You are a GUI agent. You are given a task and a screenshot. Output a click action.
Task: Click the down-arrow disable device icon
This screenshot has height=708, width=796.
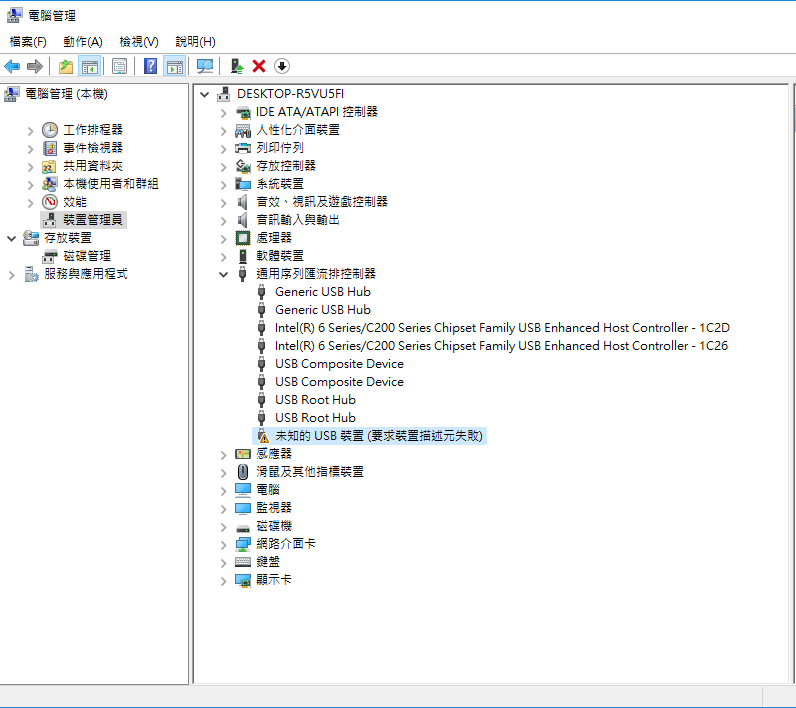pos(282,66)
